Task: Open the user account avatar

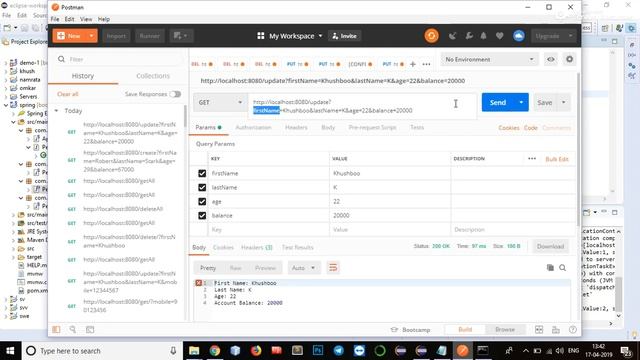Action: 519,36
